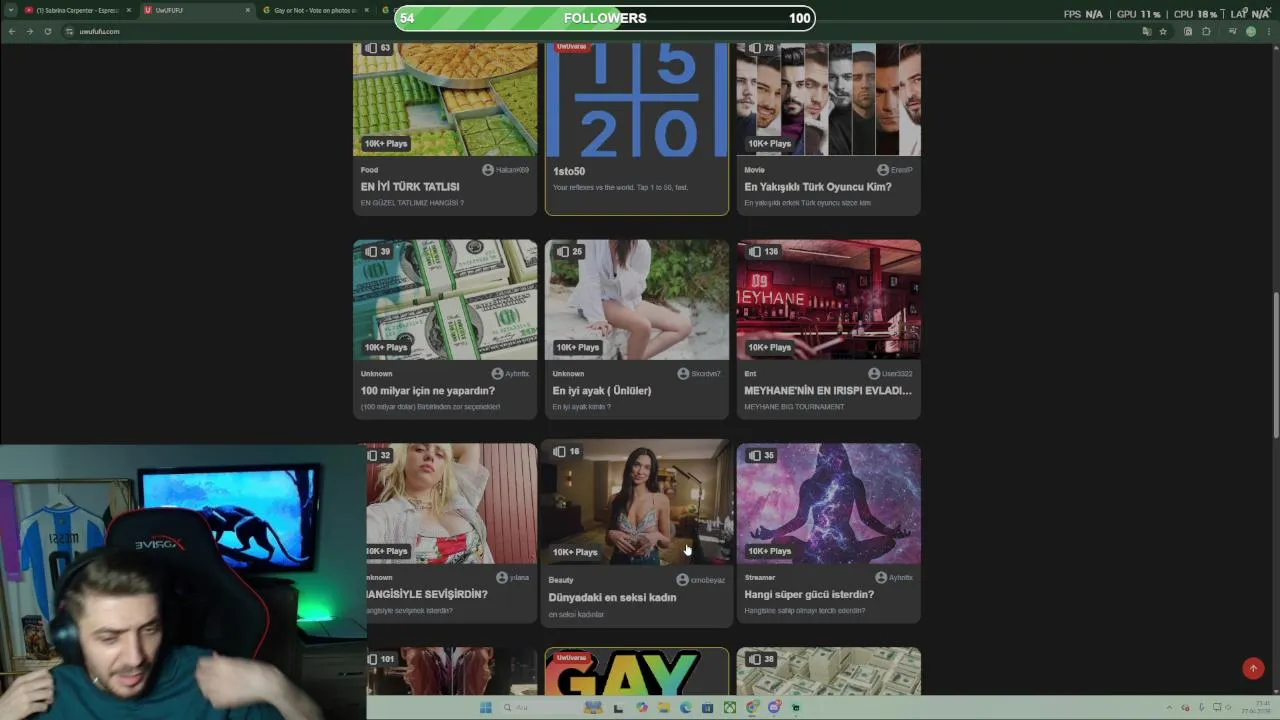Open the EN İYİ TÜRK TATLISI game

point(410,187)
